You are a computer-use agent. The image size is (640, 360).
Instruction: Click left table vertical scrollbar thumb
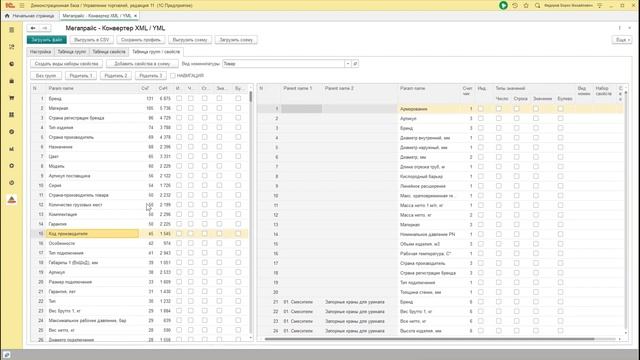pyautogui.click(x=251, y=97)
